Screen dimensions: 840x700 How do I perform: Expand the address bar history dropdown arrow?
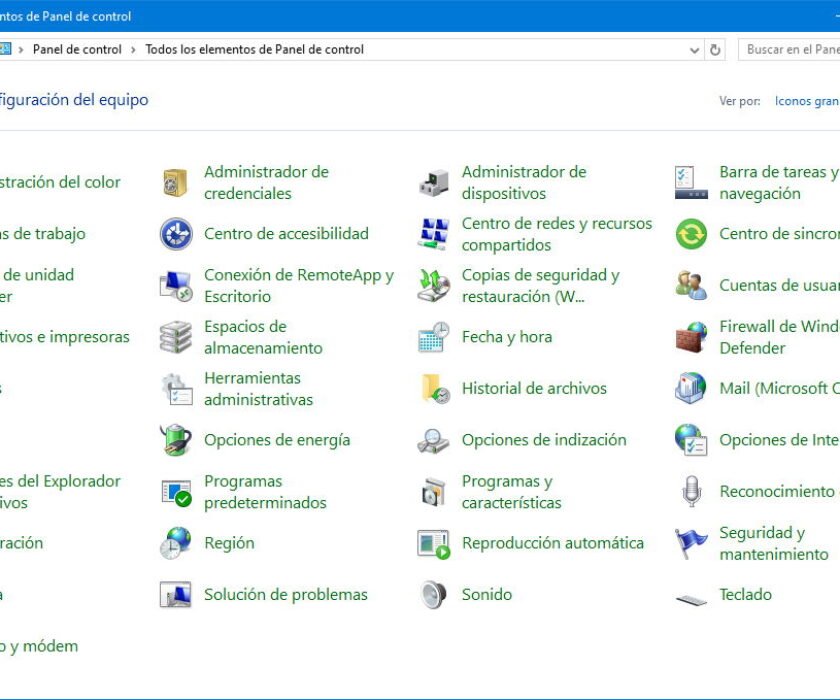click(694, 50)
